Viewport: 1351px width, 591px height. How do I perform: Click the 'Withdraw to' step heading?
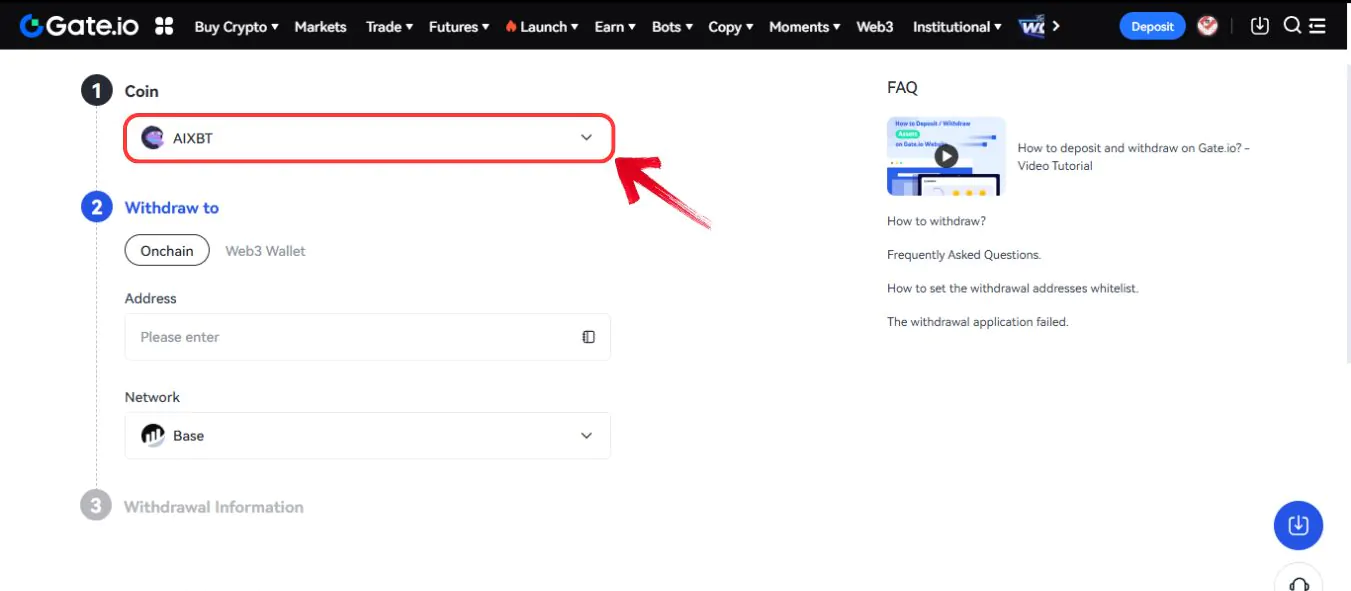(171, 208)
